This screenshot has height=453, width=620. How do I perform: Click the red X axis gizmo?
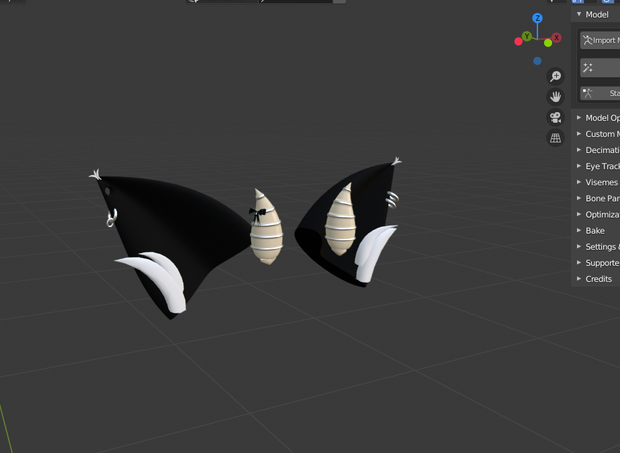coord(556,38)
